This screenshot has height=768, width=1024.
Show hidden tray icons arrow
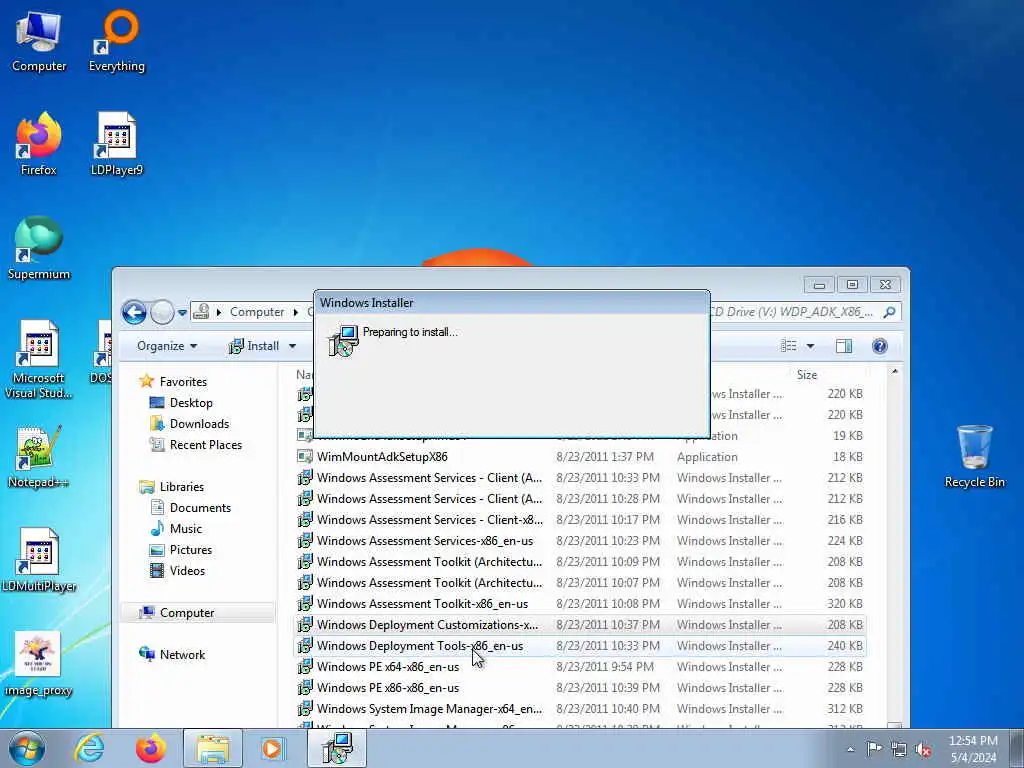(x=850, y=750)
